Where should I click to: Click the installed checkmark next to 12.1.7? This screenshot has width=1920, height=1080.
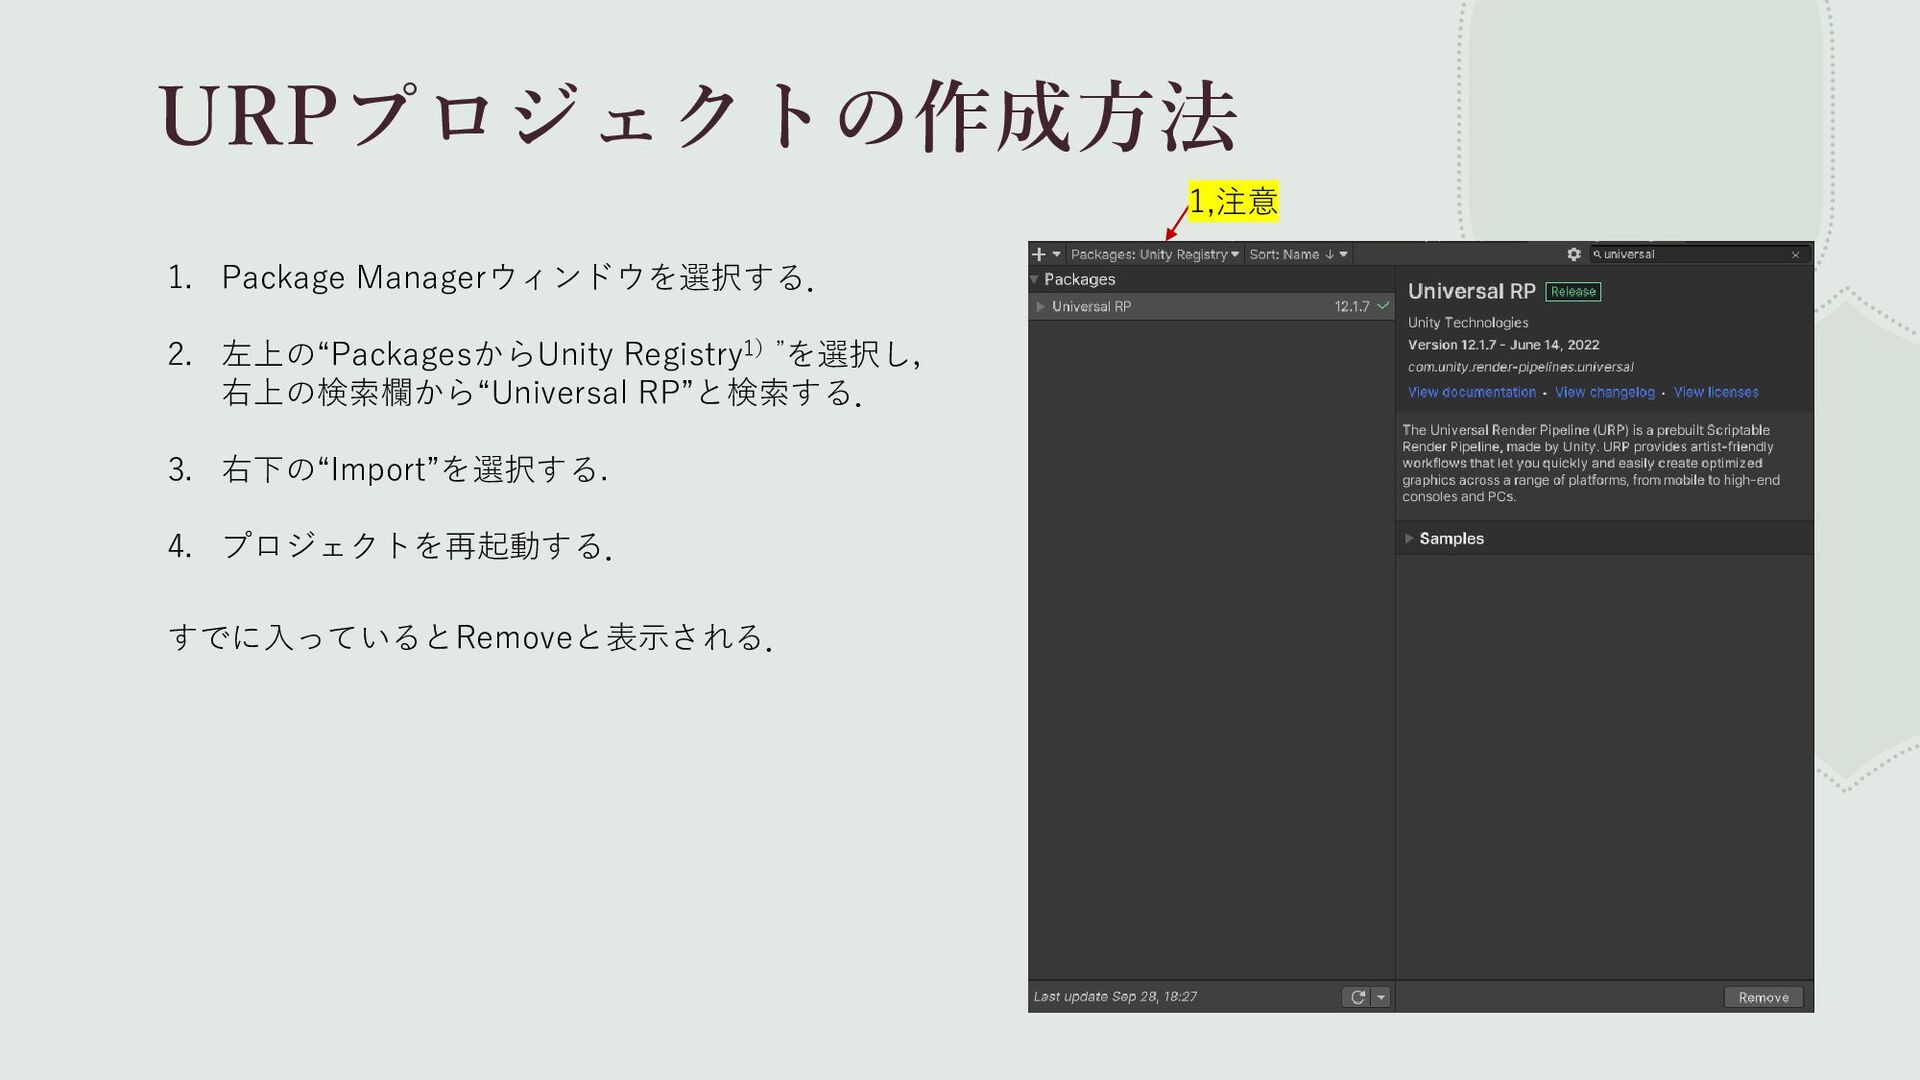pyautogui.click(x=1383, y=306)
